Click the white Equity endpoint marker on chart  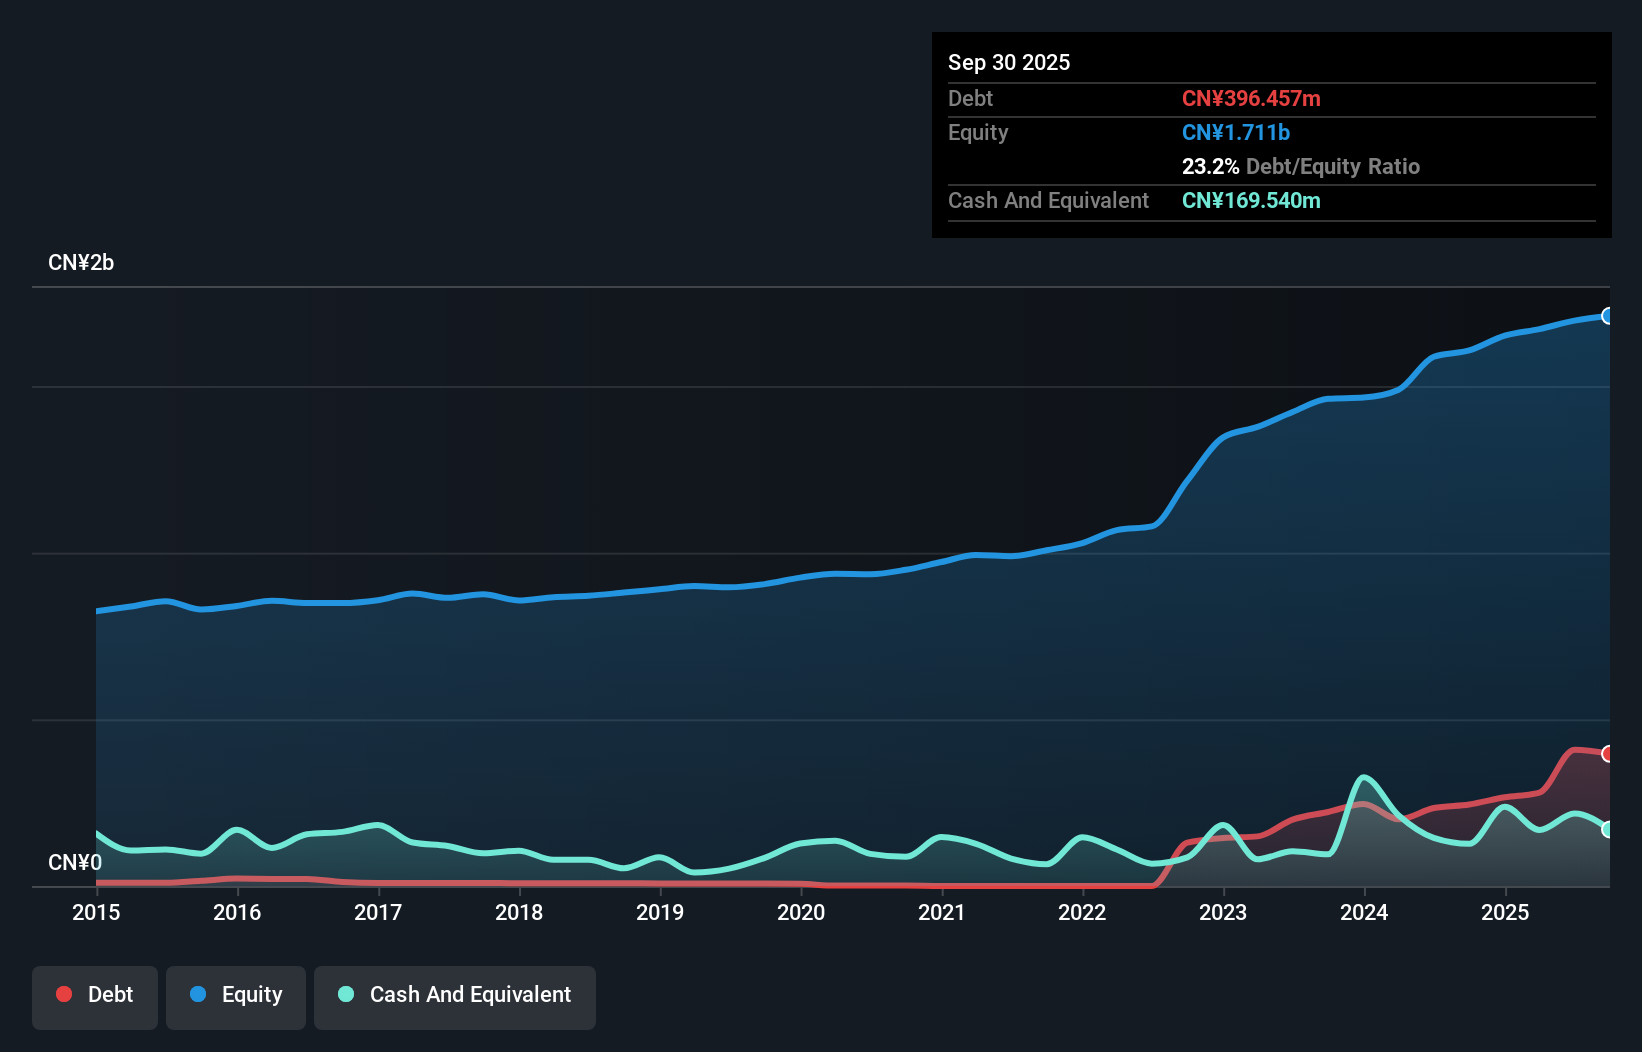1608,316
